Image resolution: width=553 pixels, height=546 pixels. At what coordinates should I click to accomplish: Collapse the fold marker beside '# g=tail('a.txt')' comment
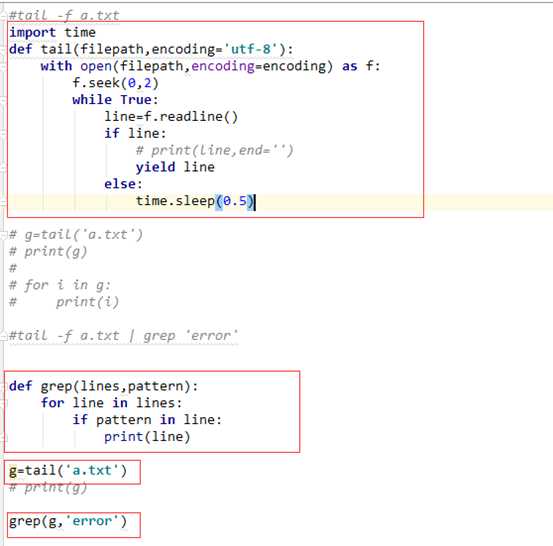pyautogui.click(x=4, y=235)
